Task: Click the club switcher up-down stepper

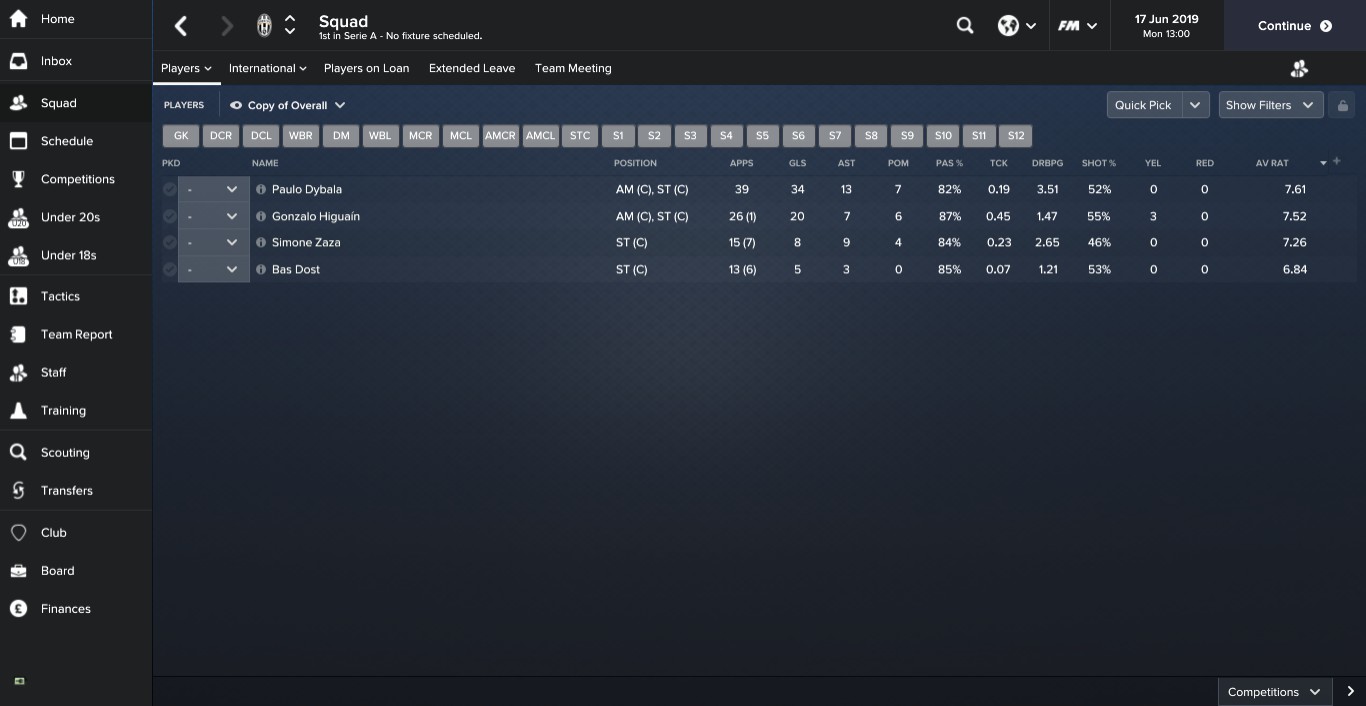Action: tap(290, 26)
